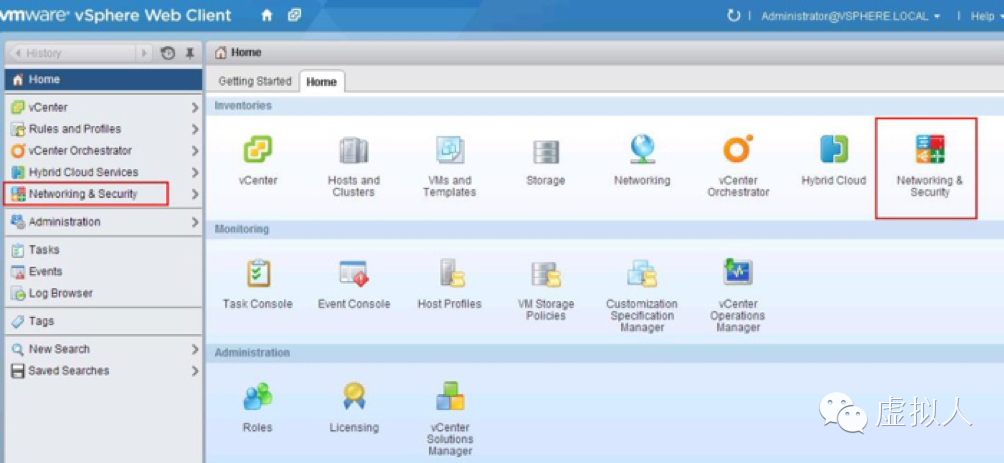Screen dimensions: 1004x463
Task: Open the Storage inventory icon
Action: click(546, 152)
